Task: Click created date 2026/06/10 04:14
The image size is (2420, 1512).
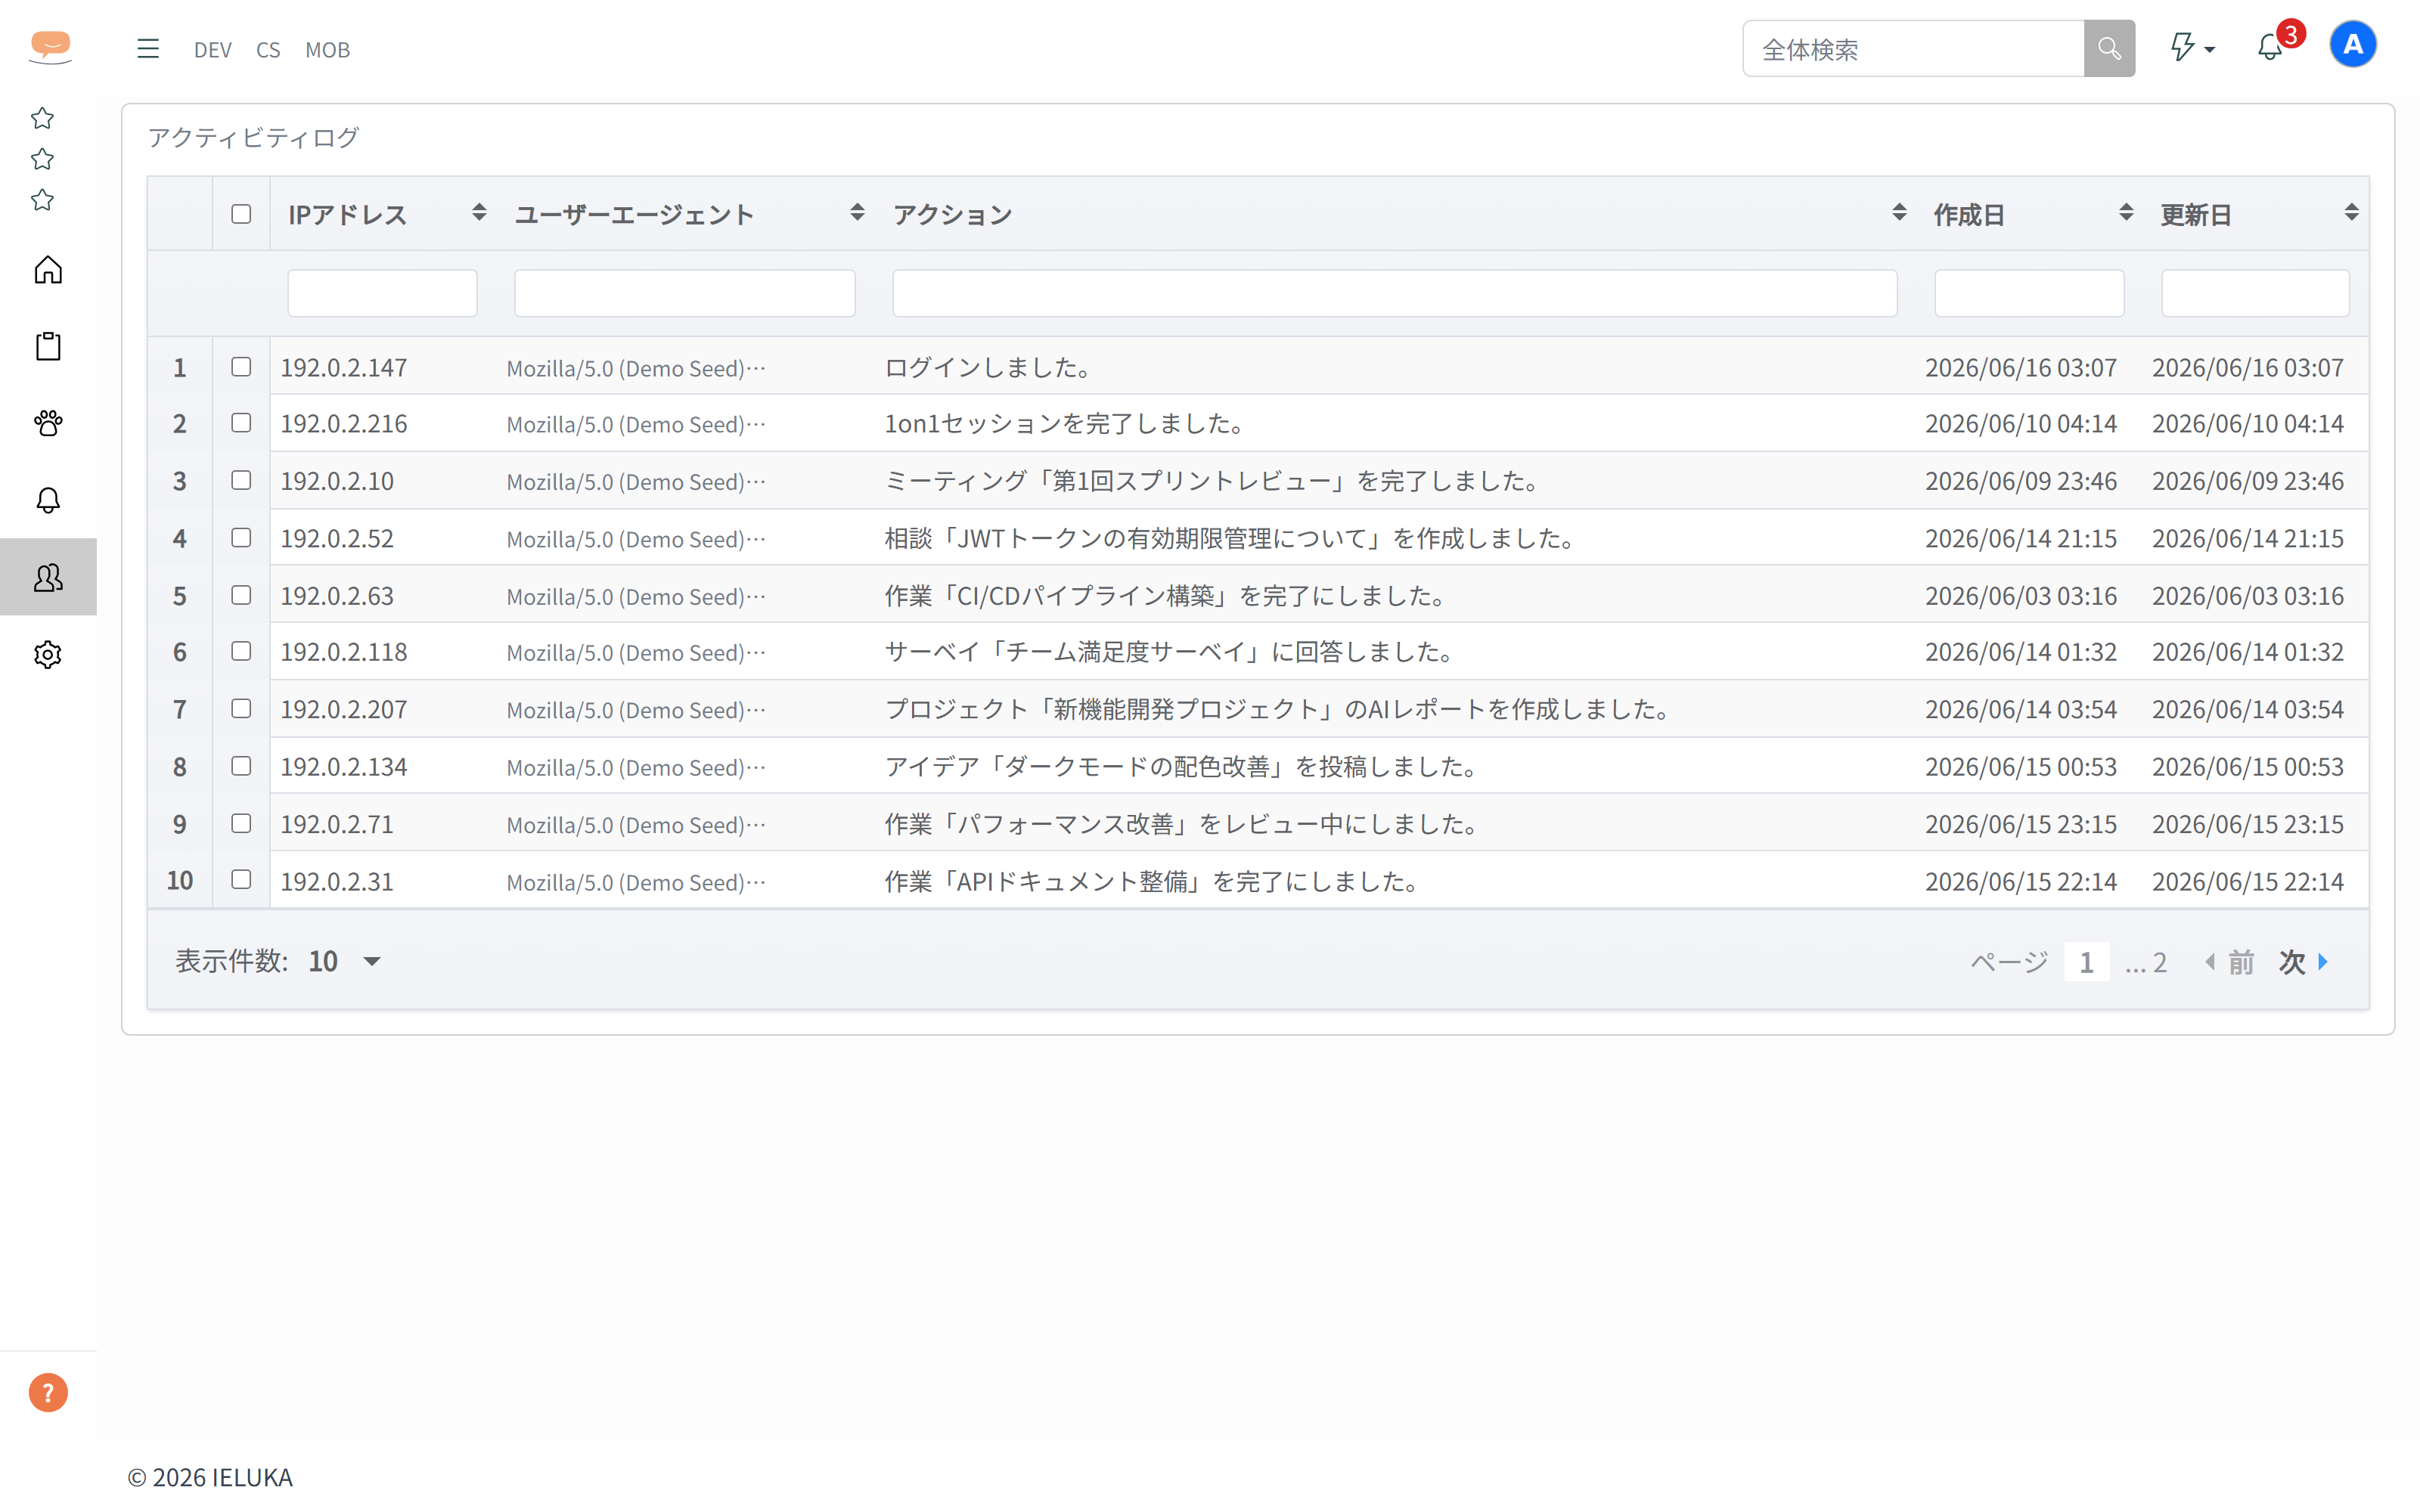Action: pos(2021,424)
